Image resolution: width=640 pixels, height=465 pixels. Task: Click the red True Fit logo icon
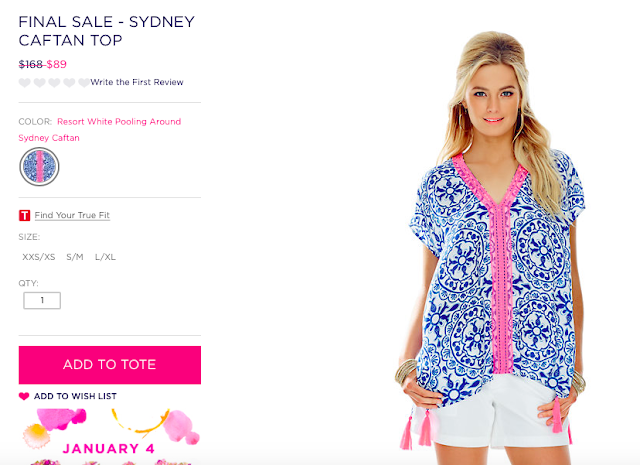coord(24,215)
